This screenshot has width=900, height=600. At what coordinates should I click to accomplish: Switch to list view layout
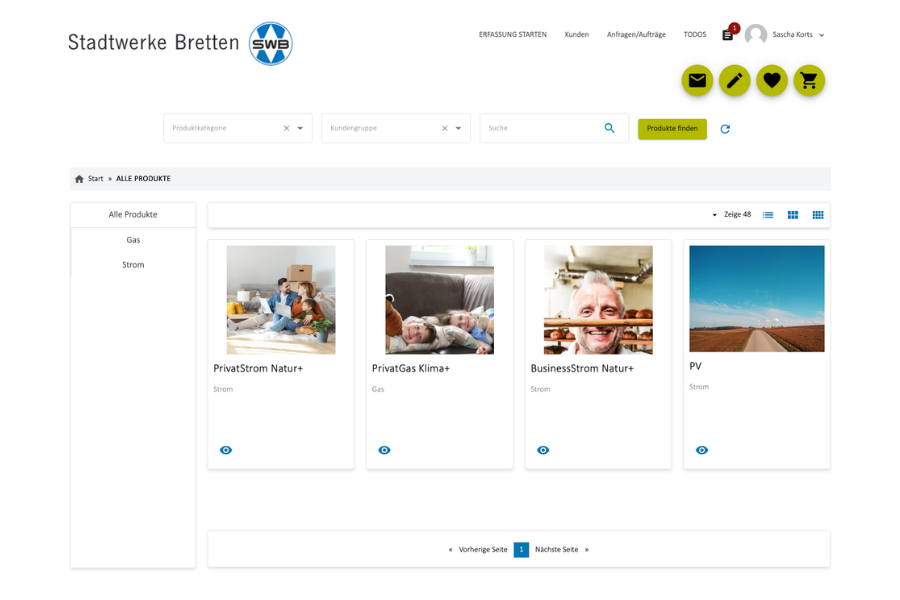click(x=767, y=215)
